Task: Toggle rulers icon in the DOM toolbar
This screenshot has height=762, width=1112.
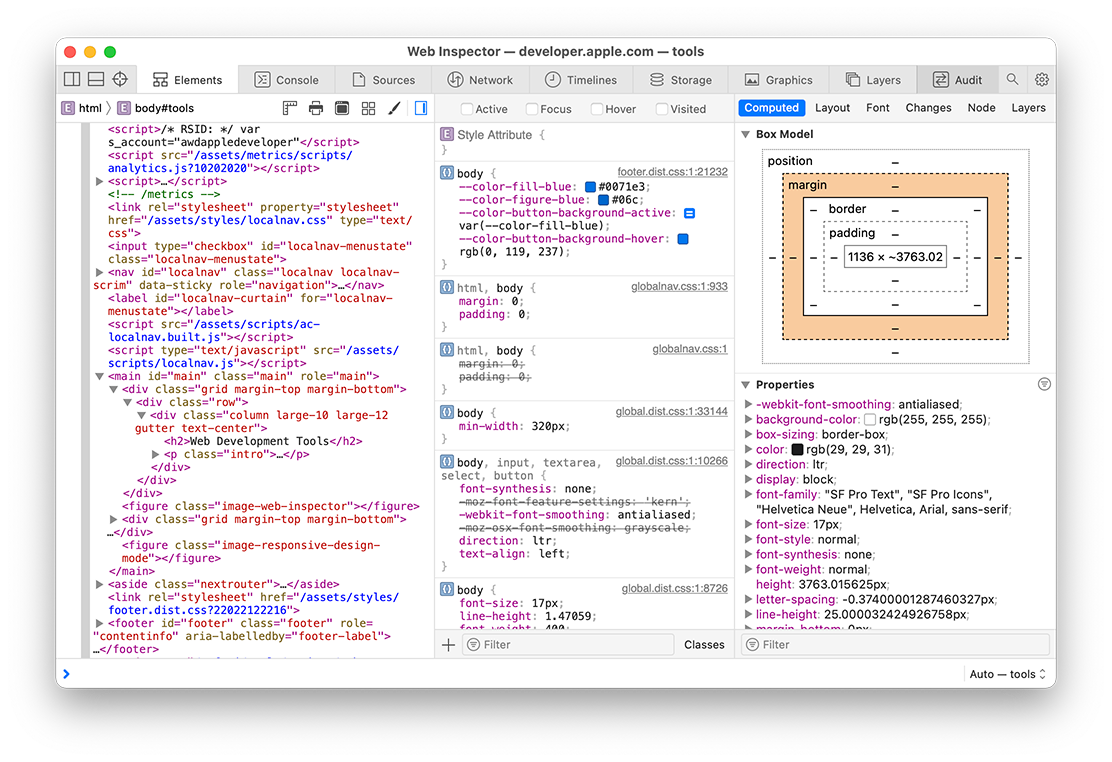Action: pyautogui.click(x=290, y=108)
